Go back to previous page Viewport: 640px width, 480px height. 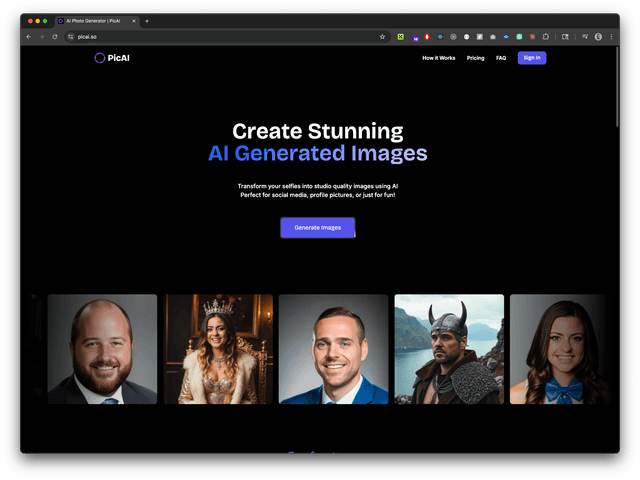pos(29,36)
